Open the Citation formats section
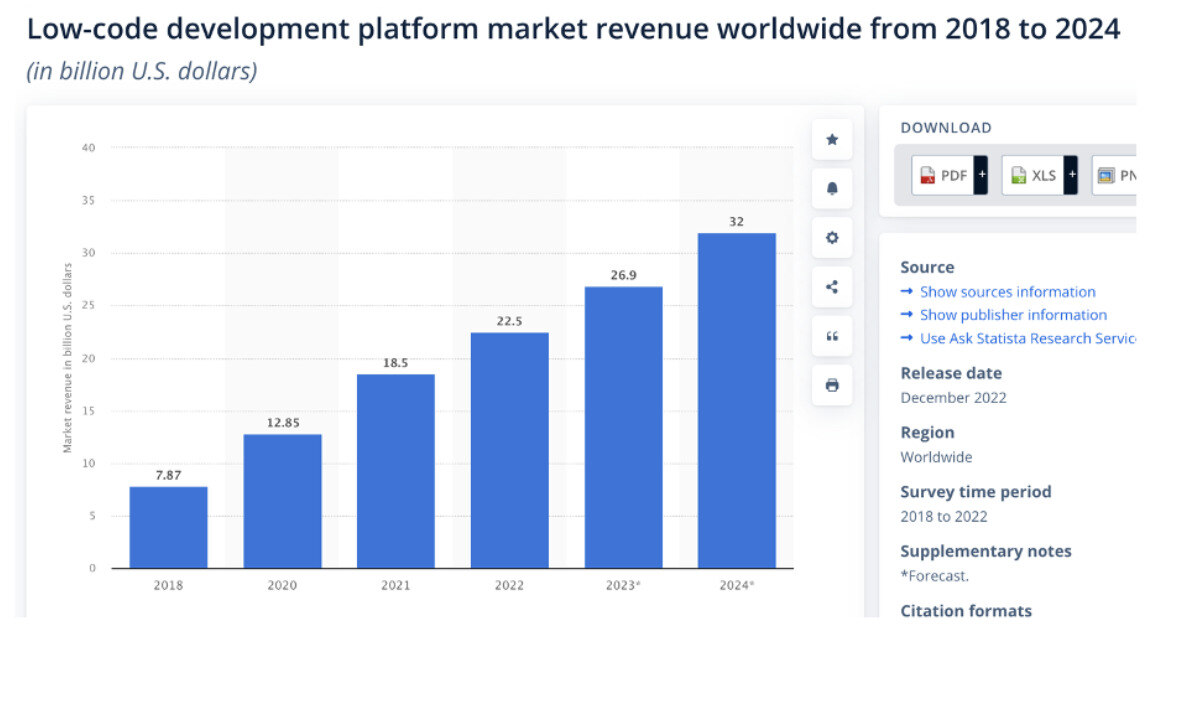 click(x=966, y=610)
